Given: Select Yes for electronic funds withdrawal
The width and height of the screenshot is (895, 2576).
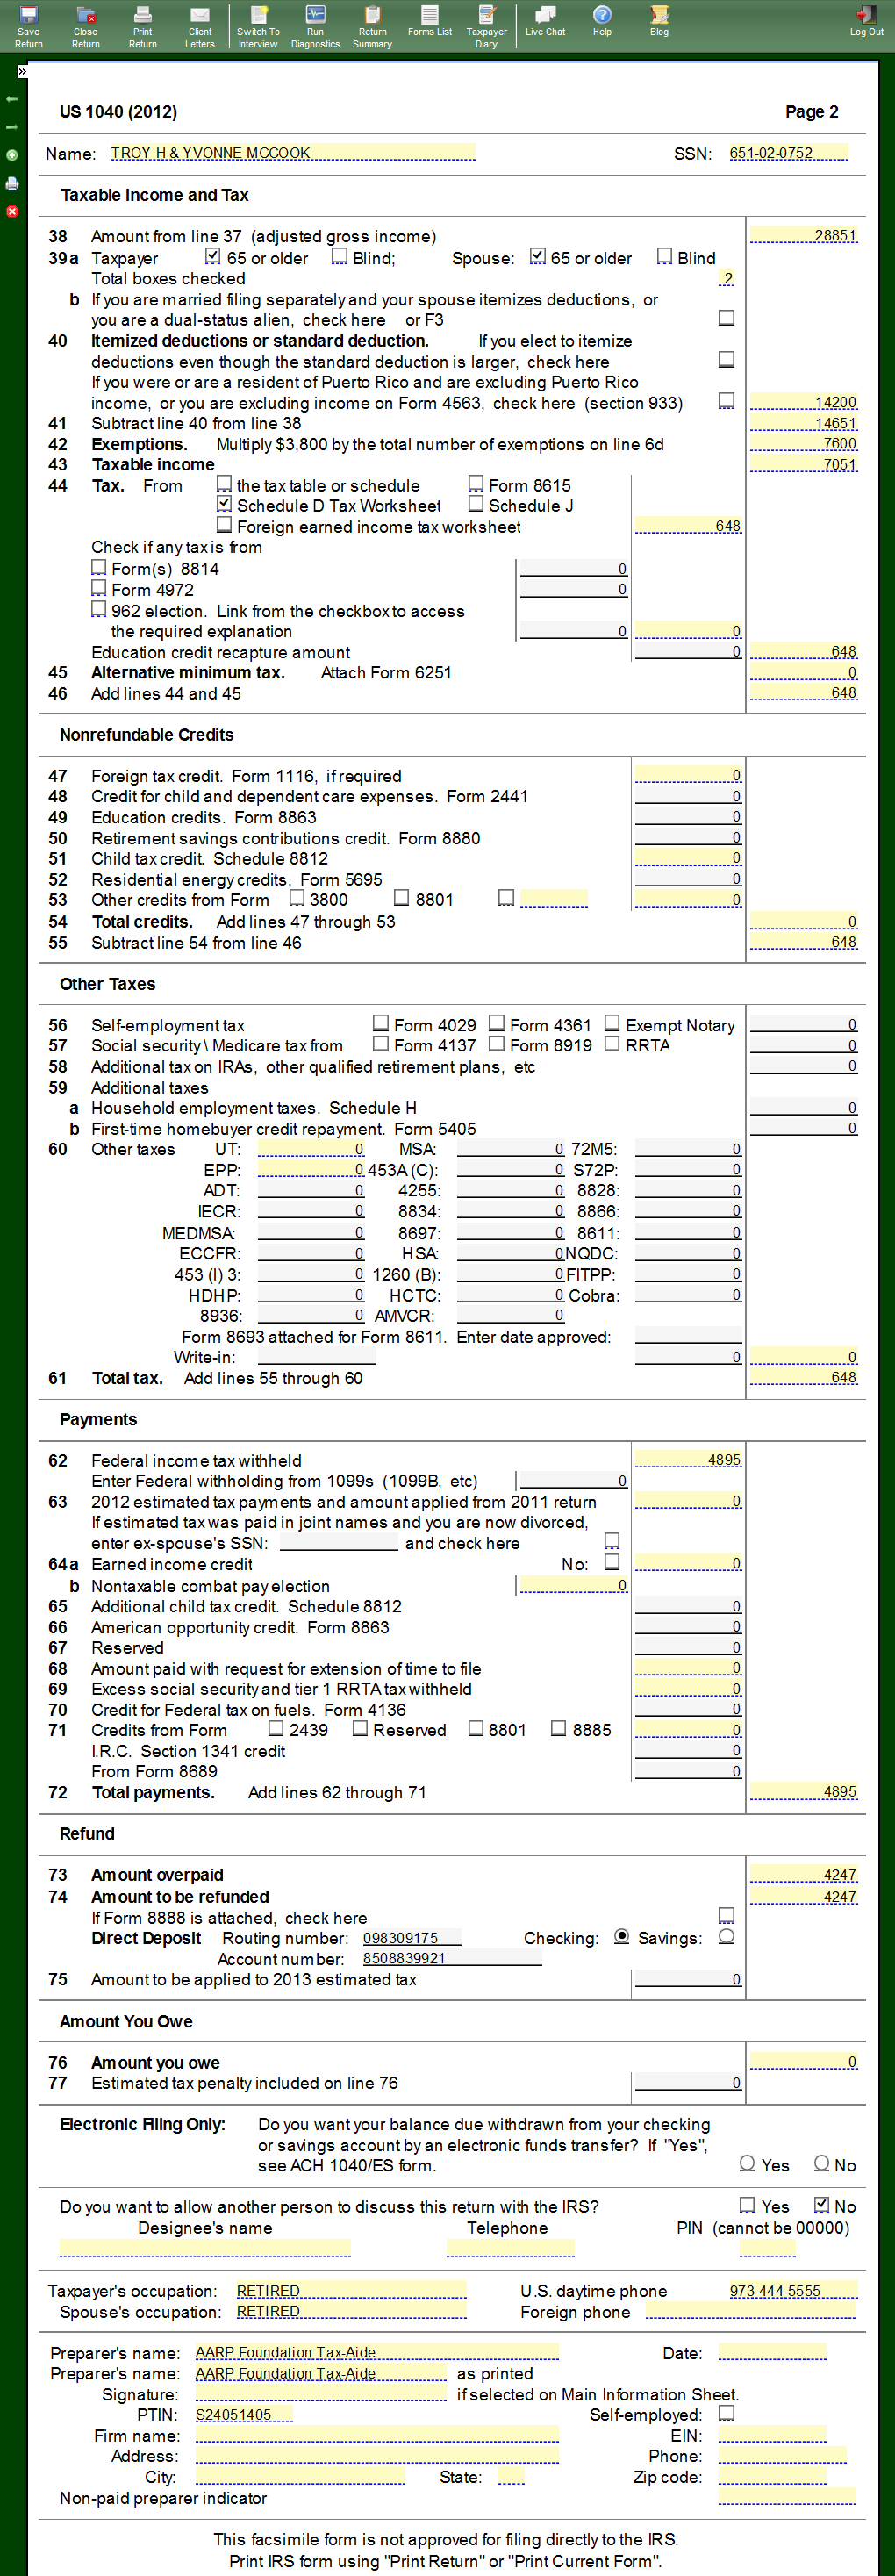Looking at the screenshot, I should [x=746, y=2163].
